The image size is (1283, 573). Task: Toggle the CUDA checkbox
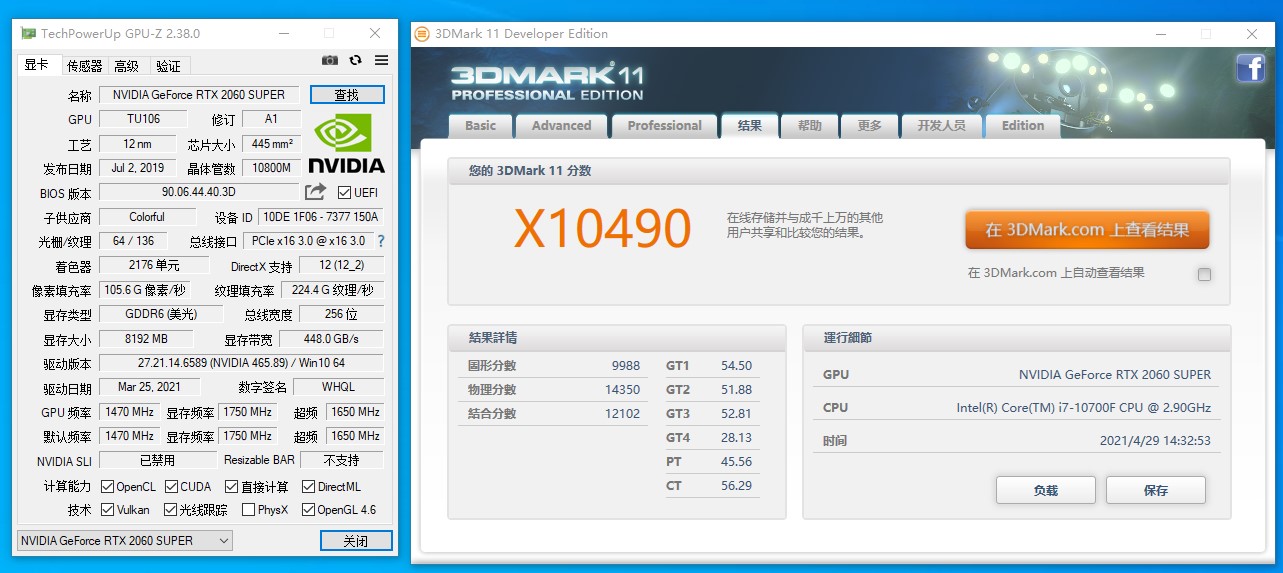172,487
